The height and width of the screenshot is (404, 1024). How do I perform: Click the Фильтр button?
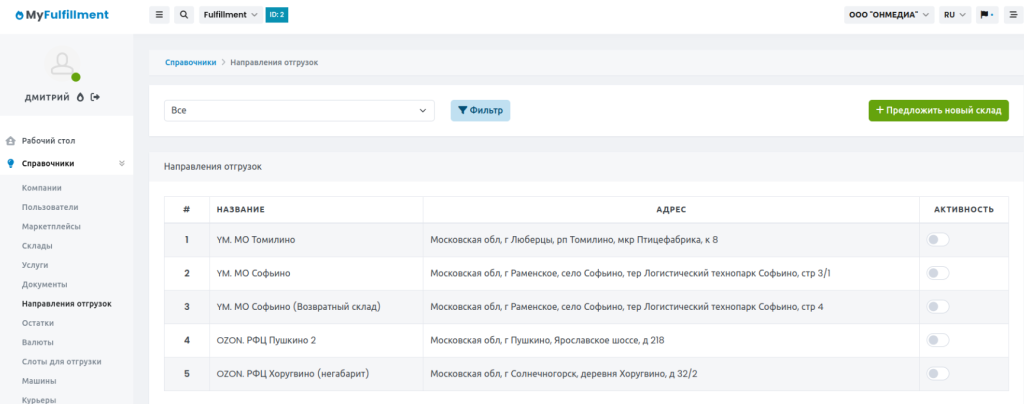point(480,110)
